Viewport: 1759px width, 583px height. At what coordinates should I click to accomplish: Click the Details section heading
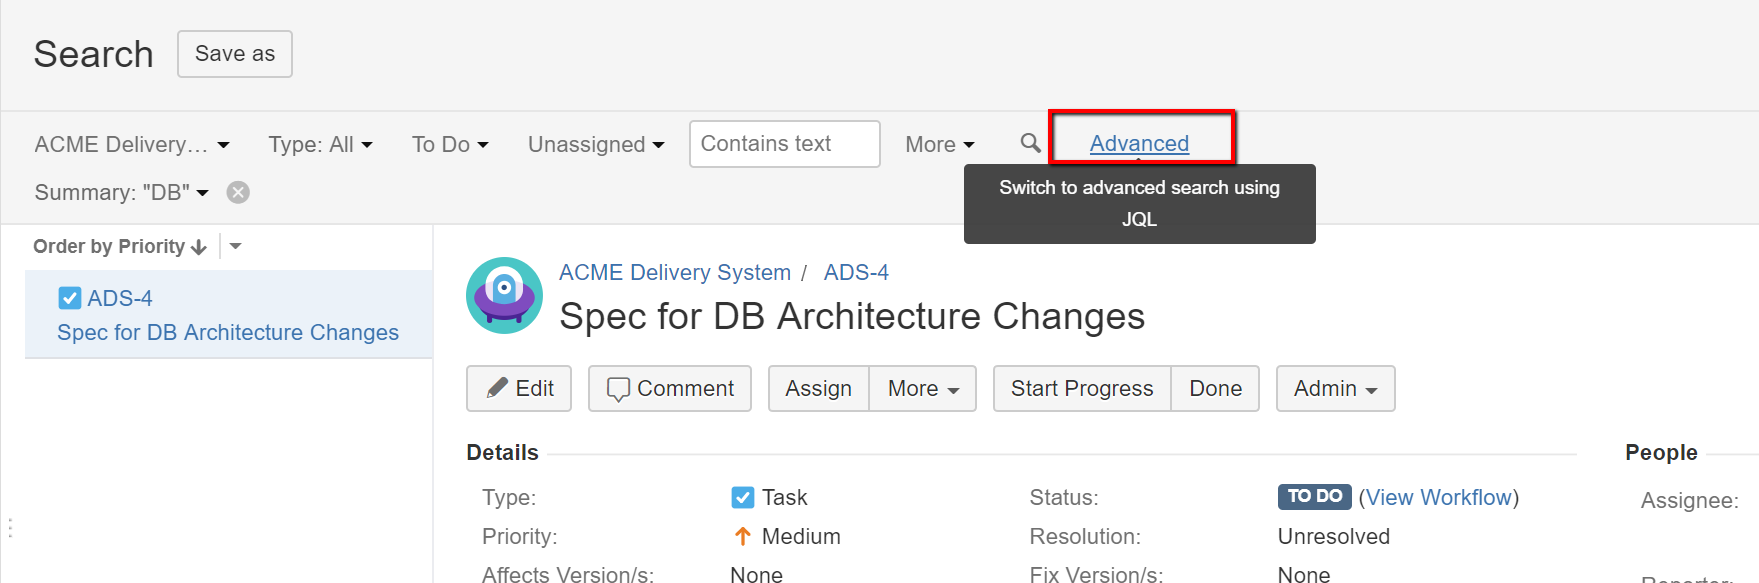502,453
